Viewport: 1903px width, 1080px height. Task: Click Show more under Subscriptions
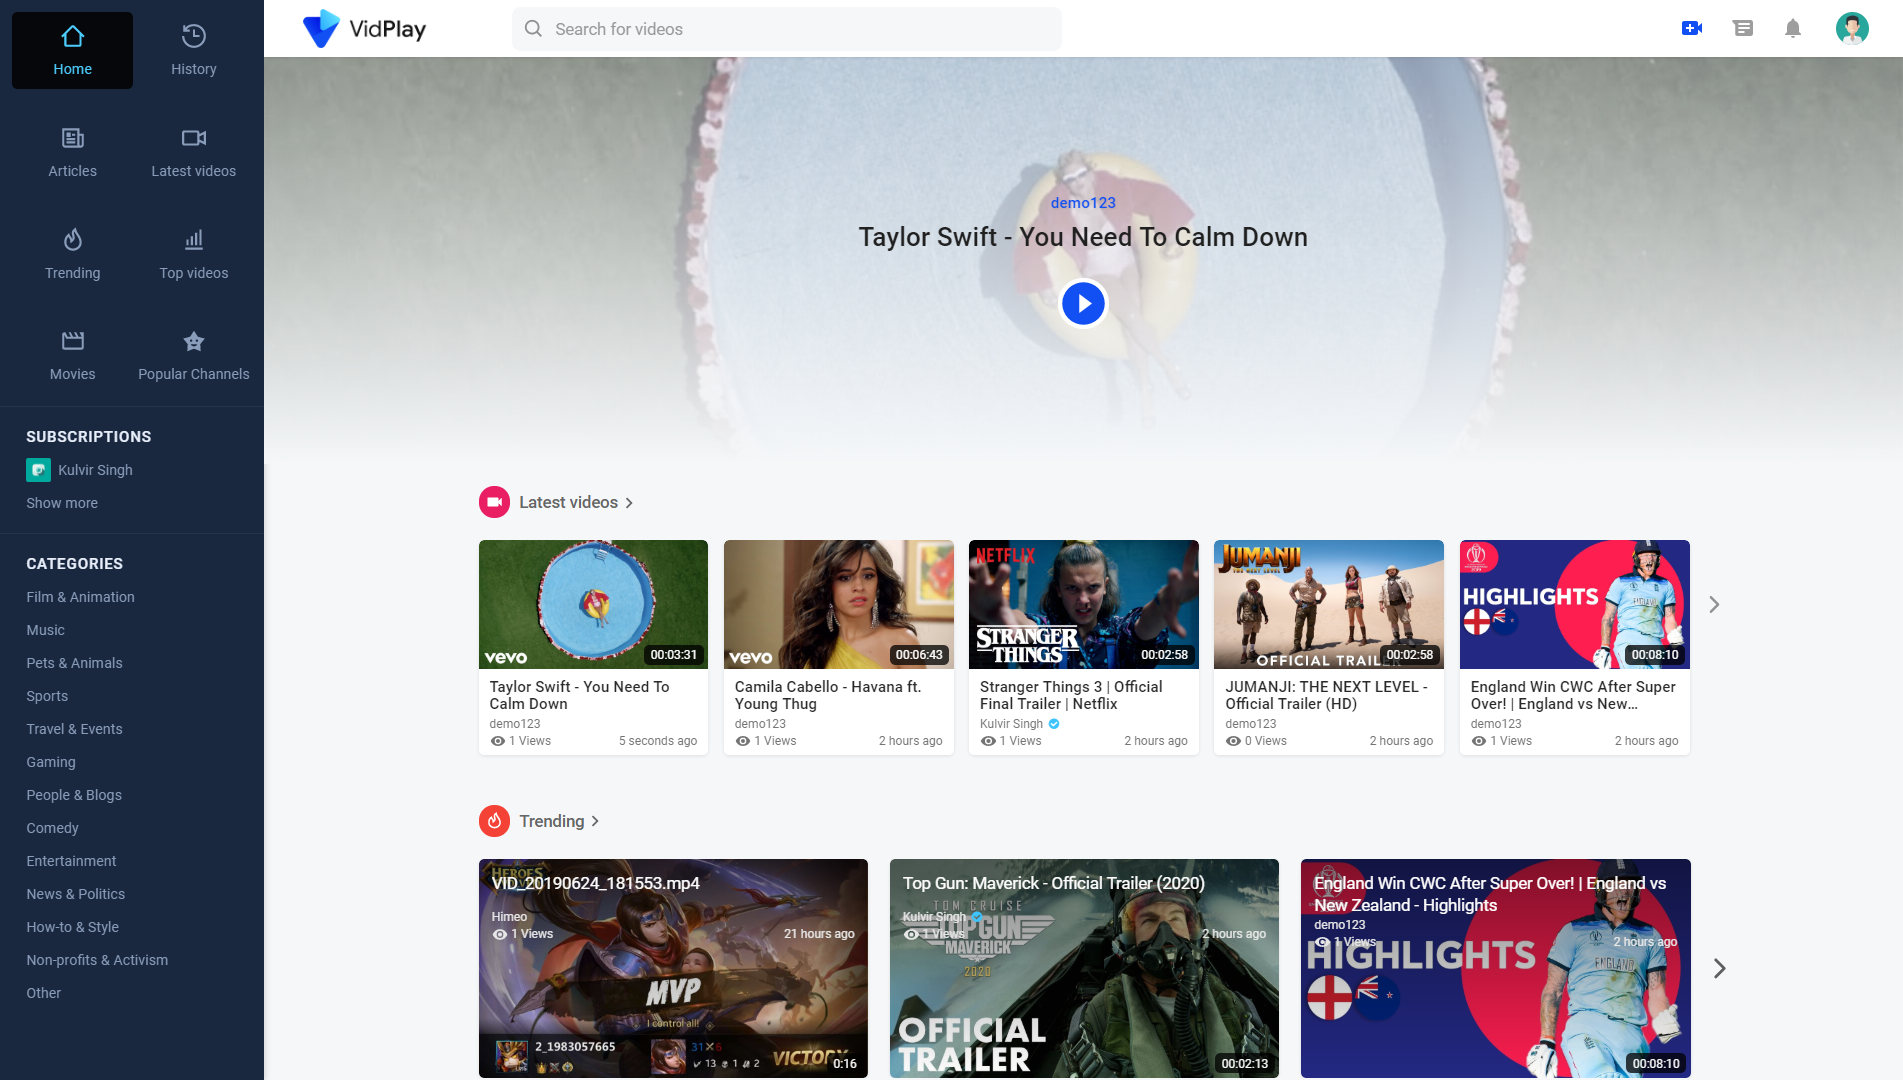pyautogui.click(x=62, y=503)
